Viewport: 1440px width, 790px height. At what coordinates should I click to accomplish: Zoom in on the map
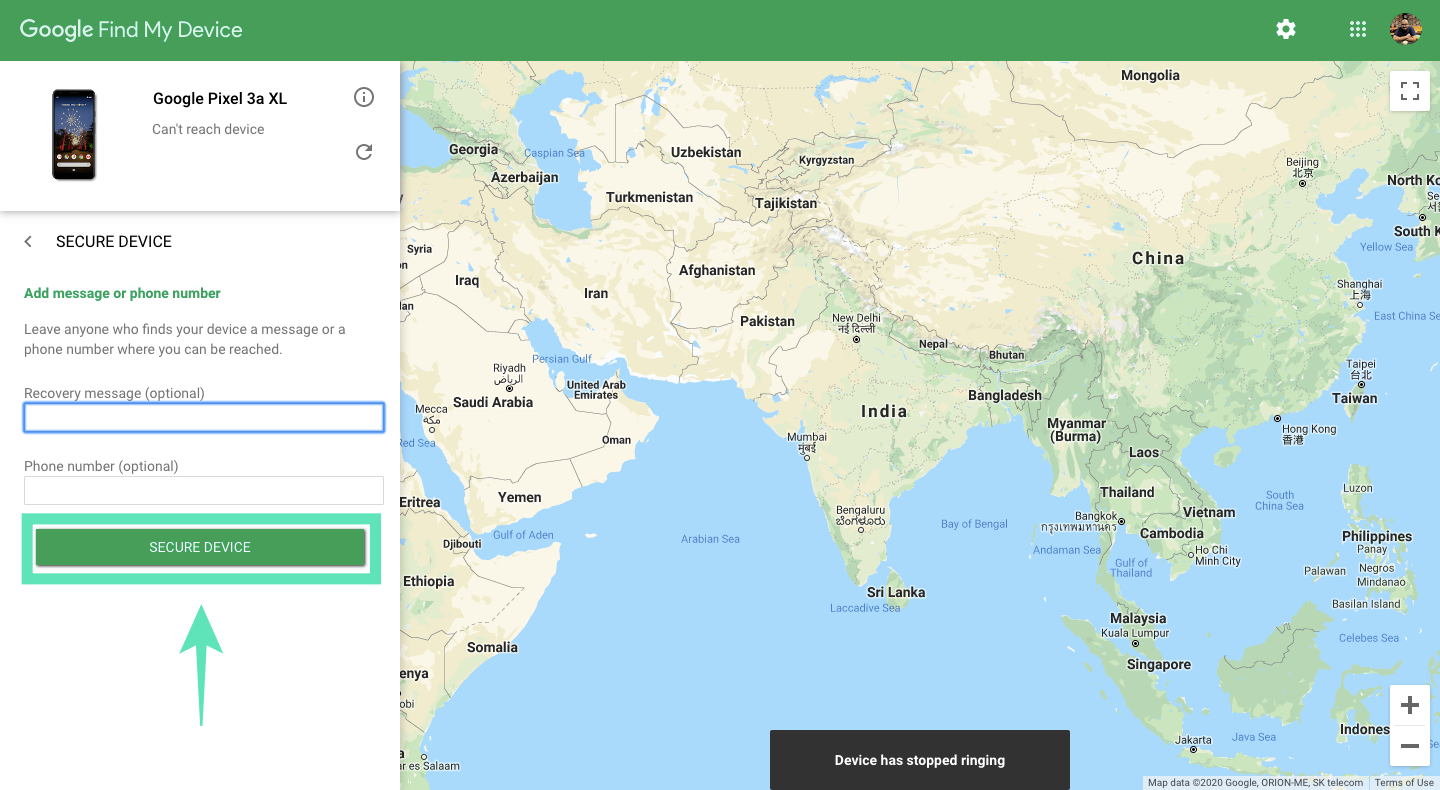pos(1410,706)
